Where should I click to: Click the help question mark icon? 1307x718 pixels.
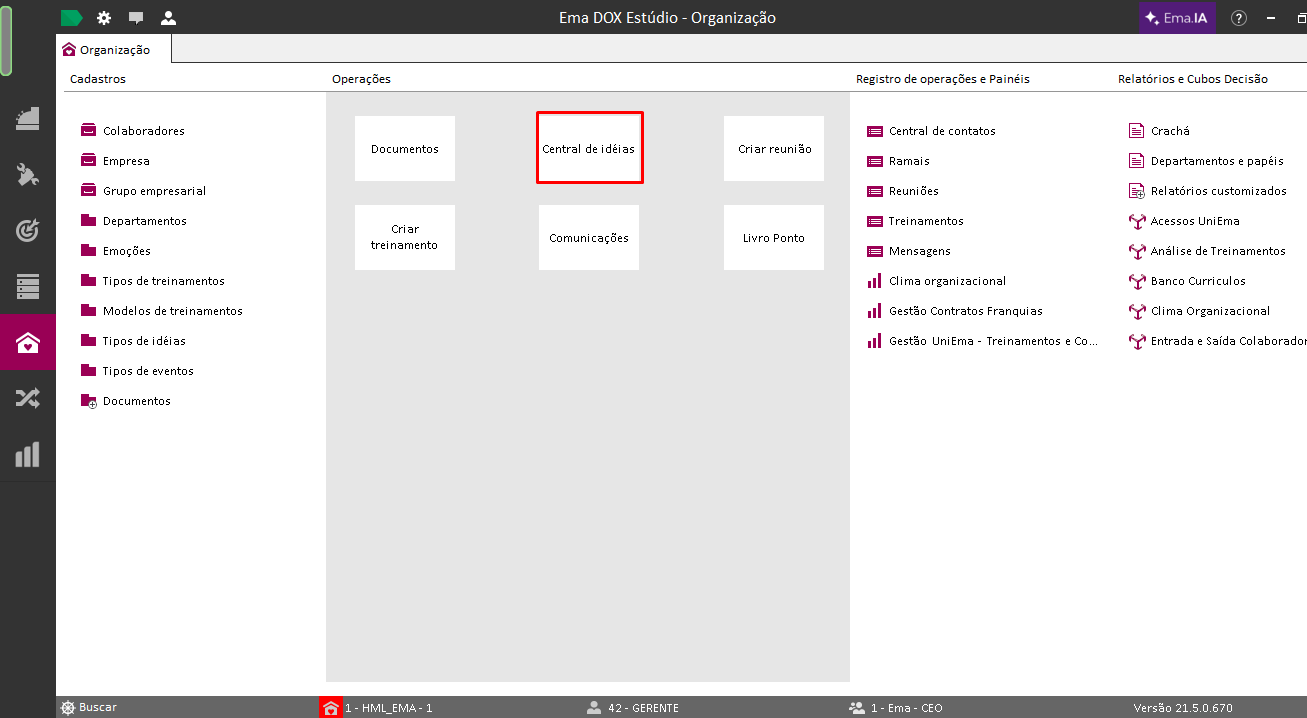tap(1239, 18)
